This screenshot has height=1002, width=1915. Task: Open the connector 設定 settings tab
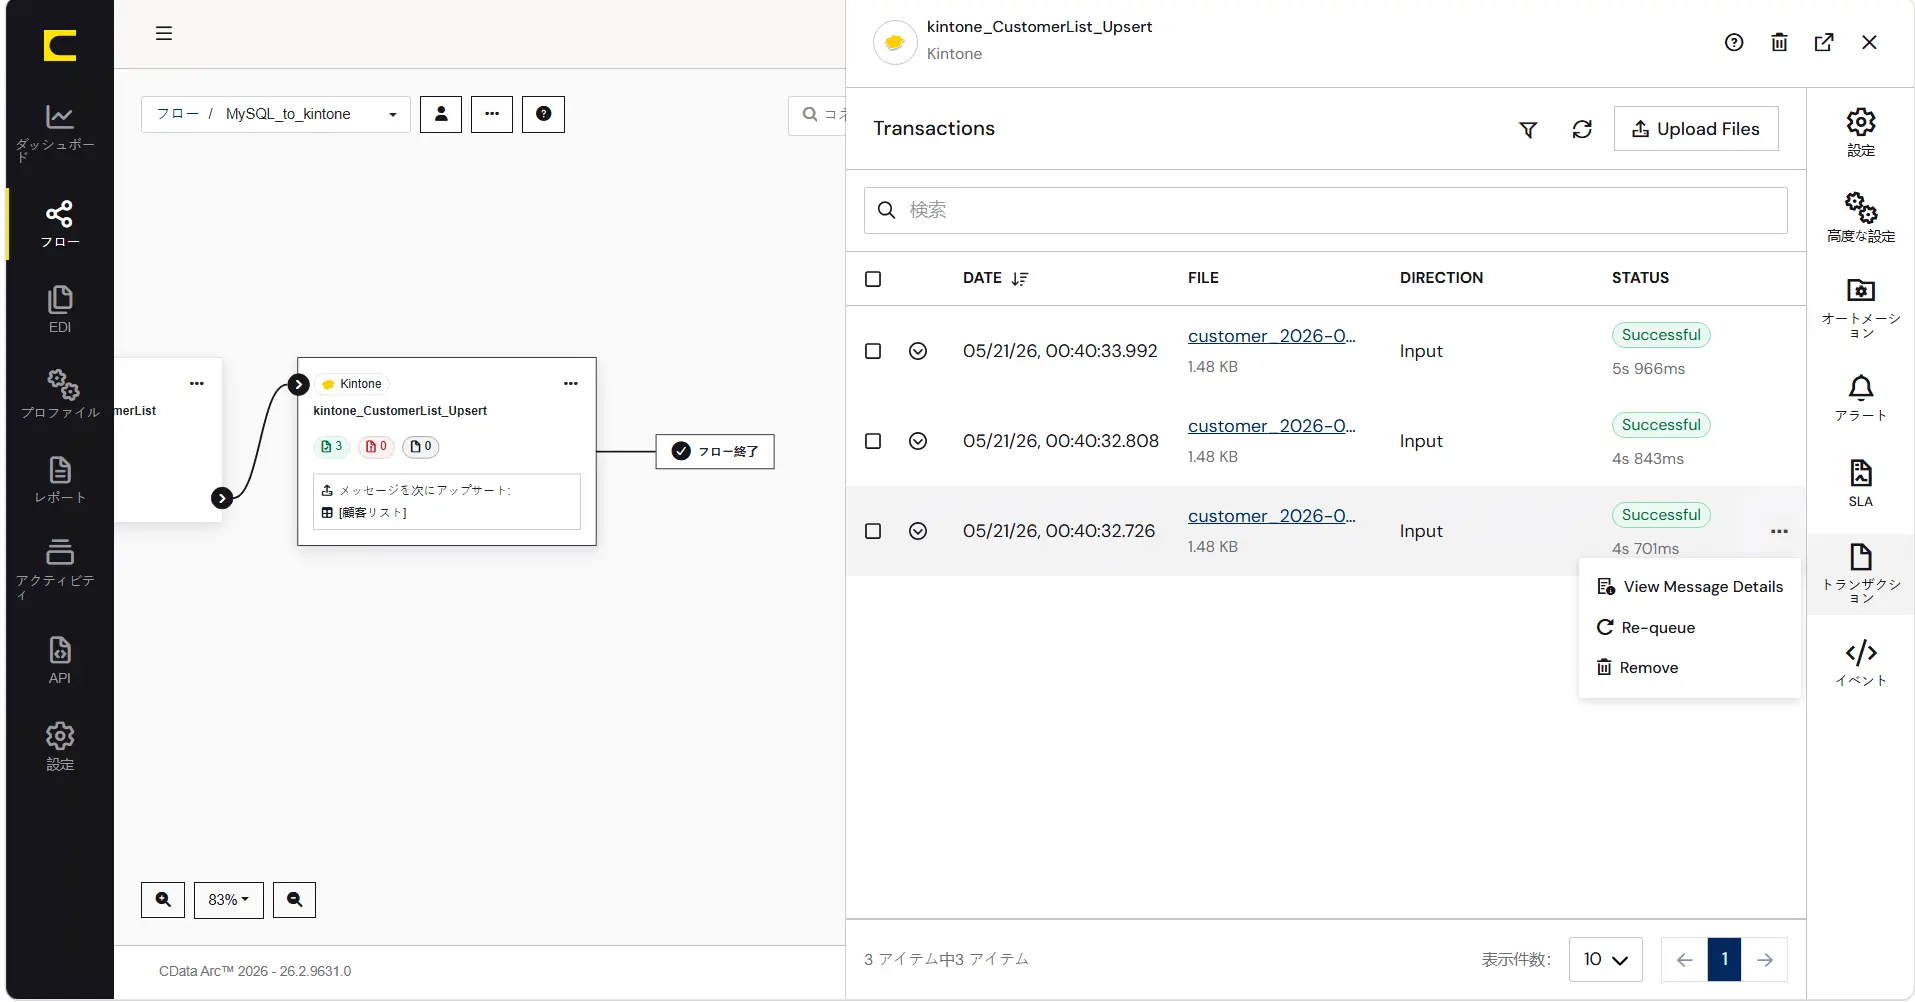click(1861, 132)
